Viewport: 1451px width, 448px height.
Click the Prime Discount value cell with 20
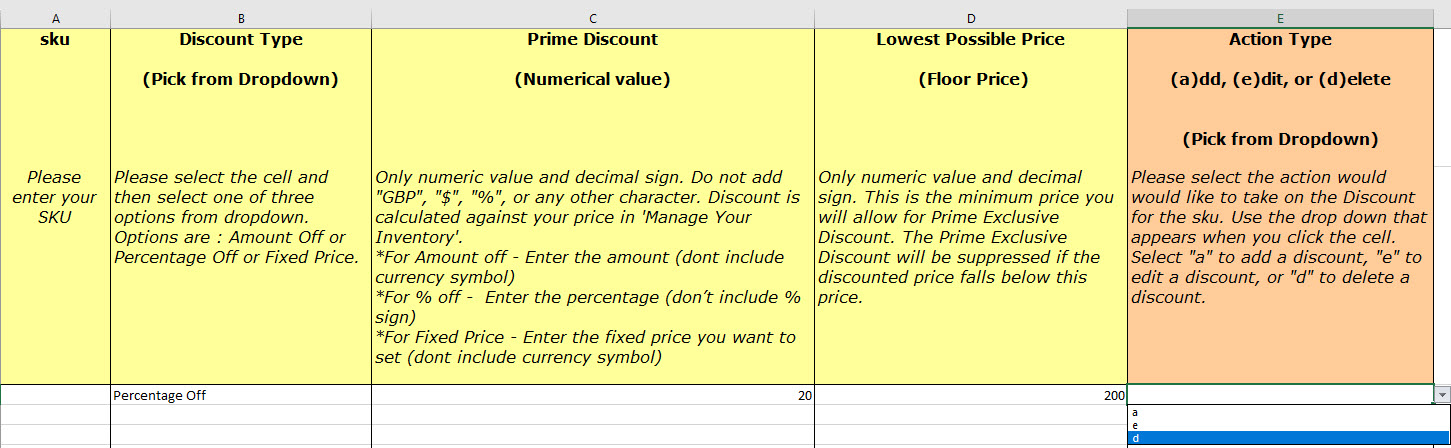[593, 395]
